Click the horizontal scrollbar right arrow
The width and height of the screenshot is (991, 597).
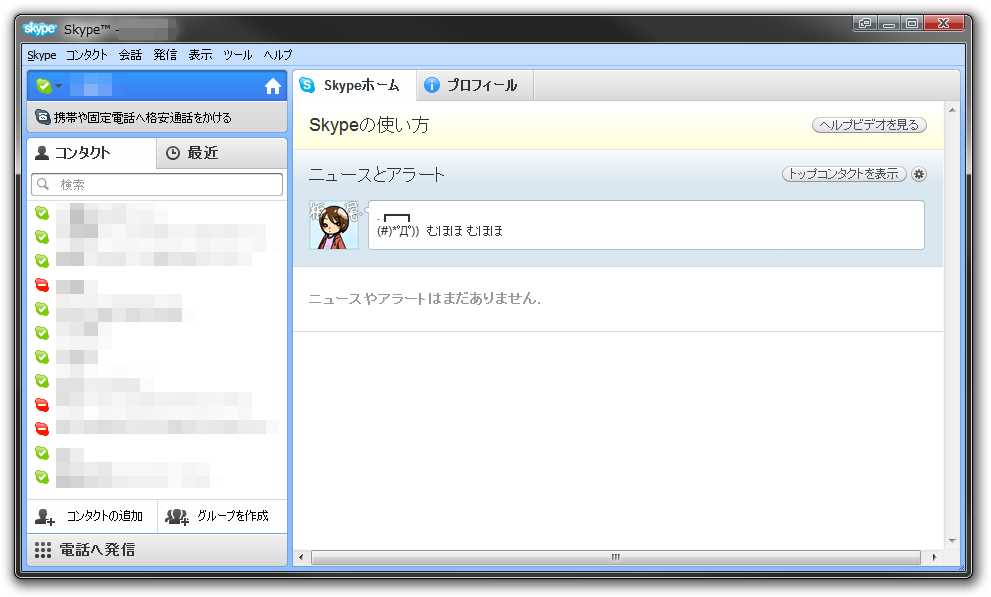coord(934,557)
